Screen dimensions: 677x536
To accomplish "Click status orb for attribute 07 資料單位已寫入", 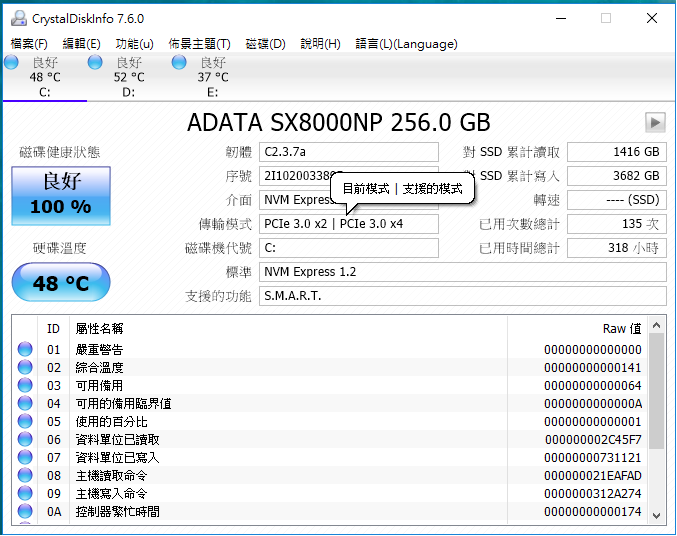I will (x=25, y=457).
